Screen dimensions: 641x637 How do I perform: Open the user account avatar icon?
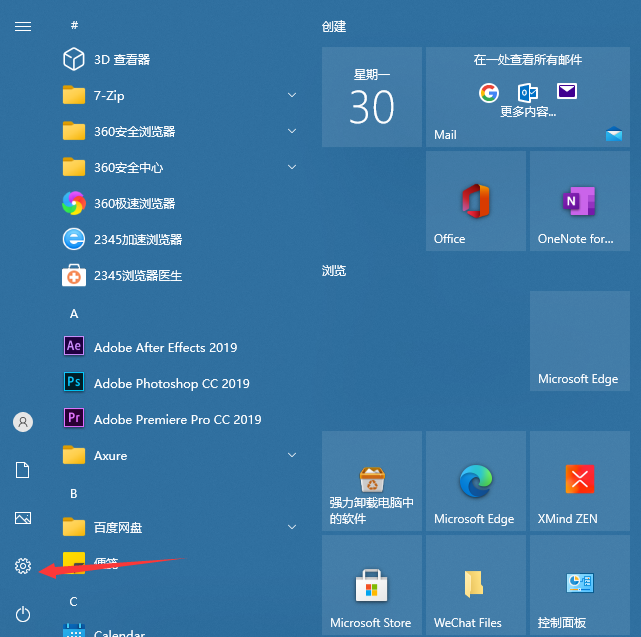click(23, 422)
